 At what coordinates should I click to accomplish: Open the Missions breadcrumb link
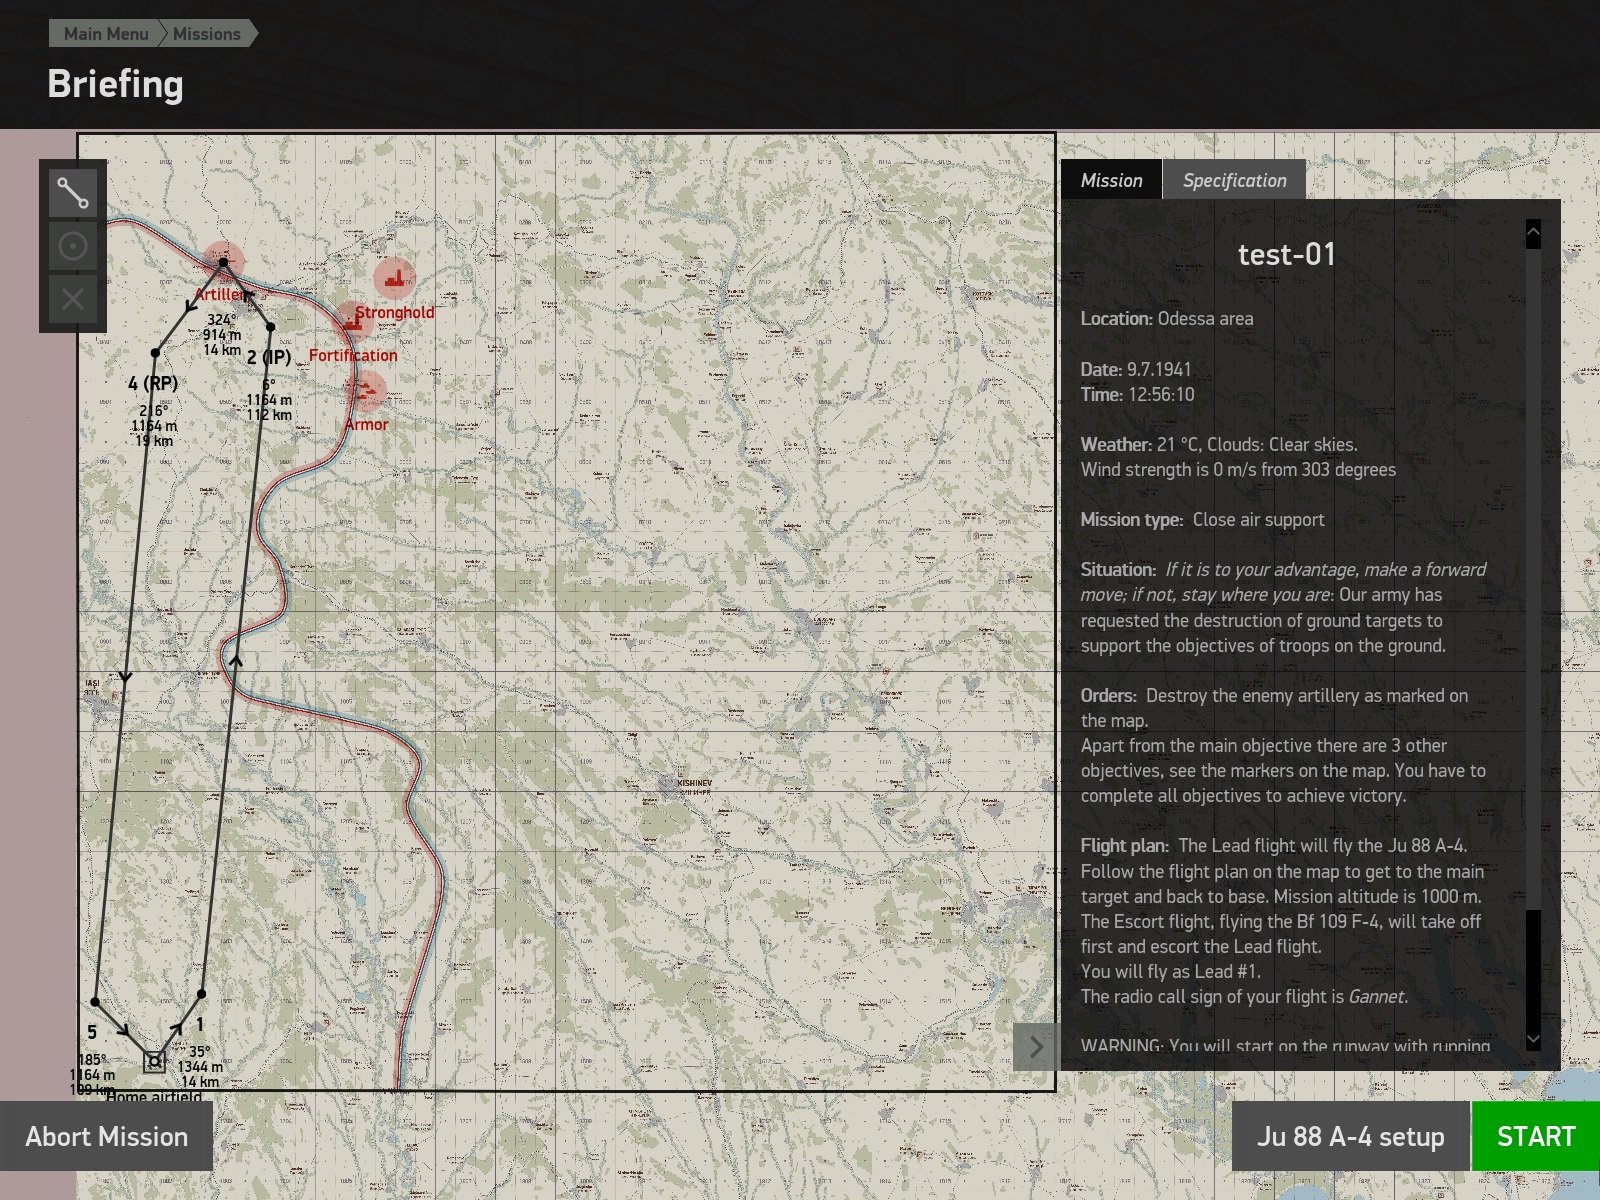[x=207, y=34]
